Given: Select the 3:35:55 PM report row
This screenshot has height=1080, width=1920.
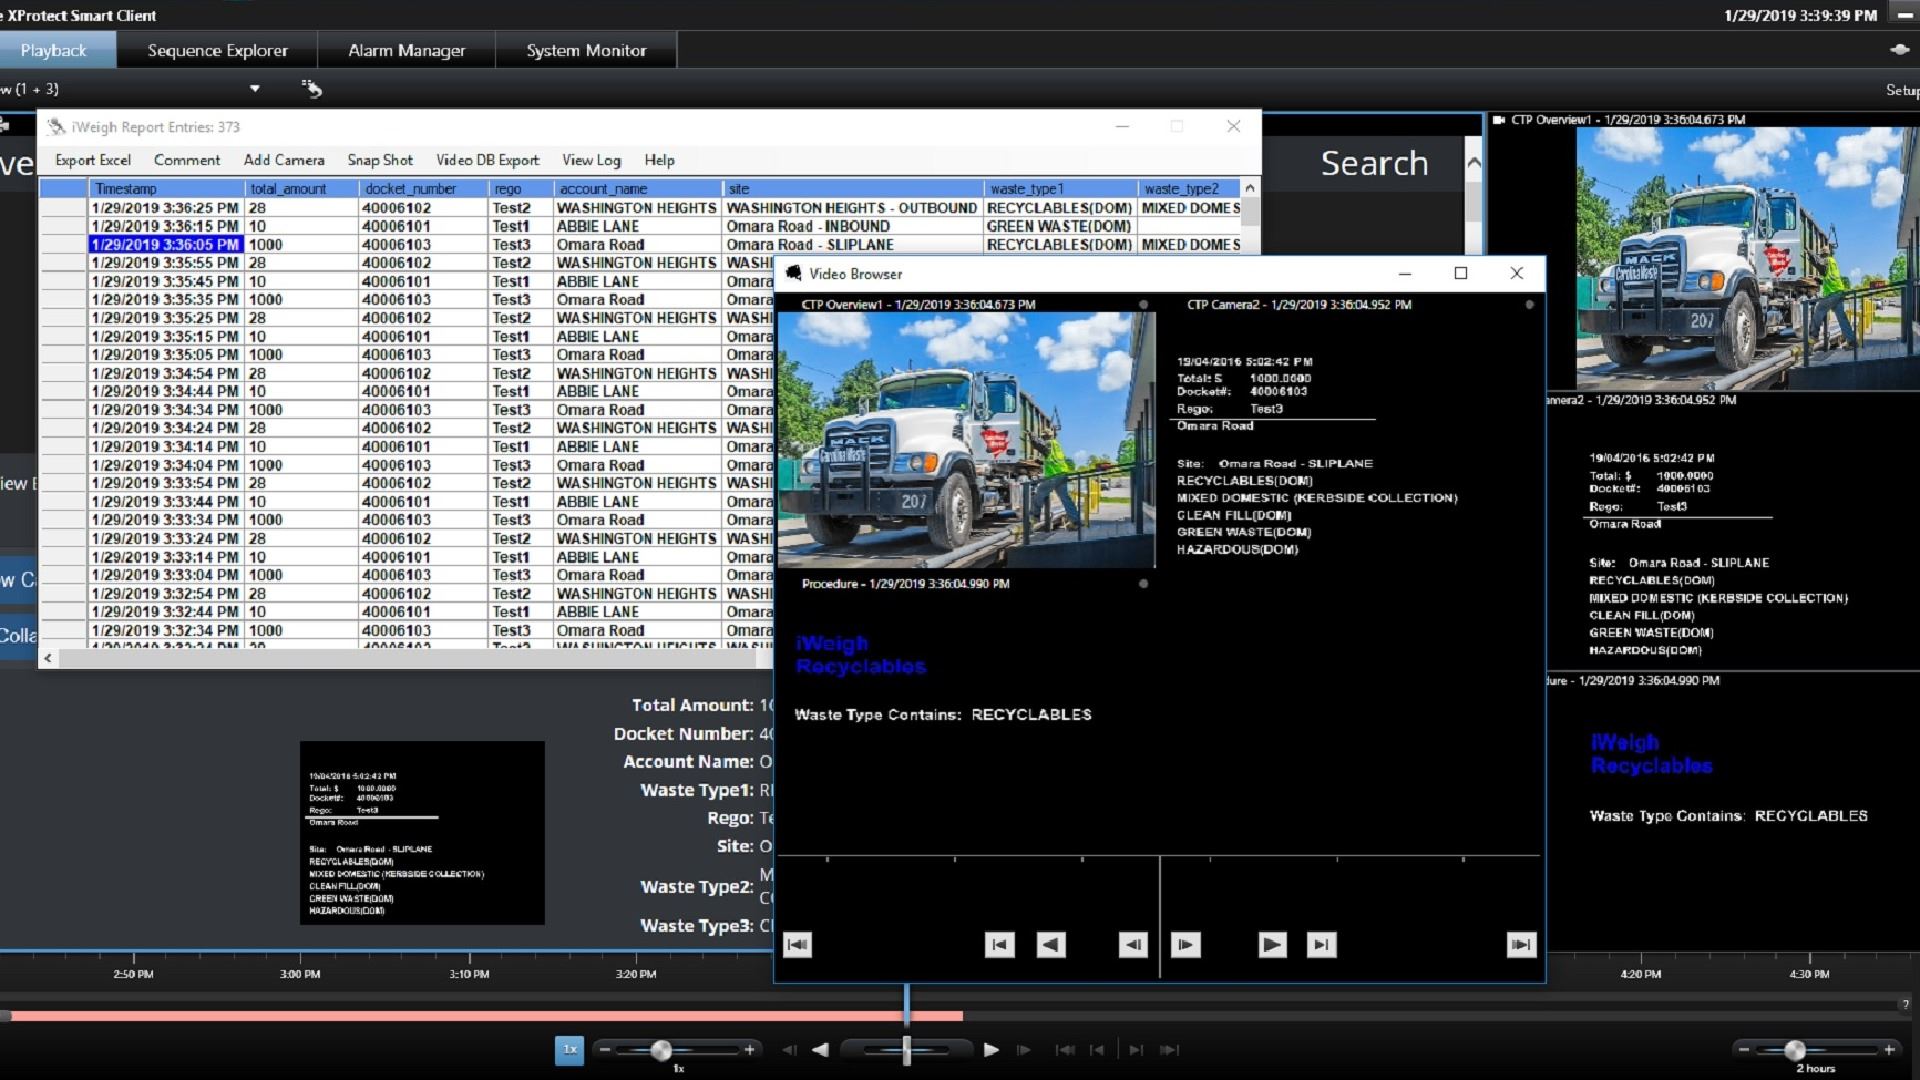Looking at the screenshot, I should (x=165, y=263).
